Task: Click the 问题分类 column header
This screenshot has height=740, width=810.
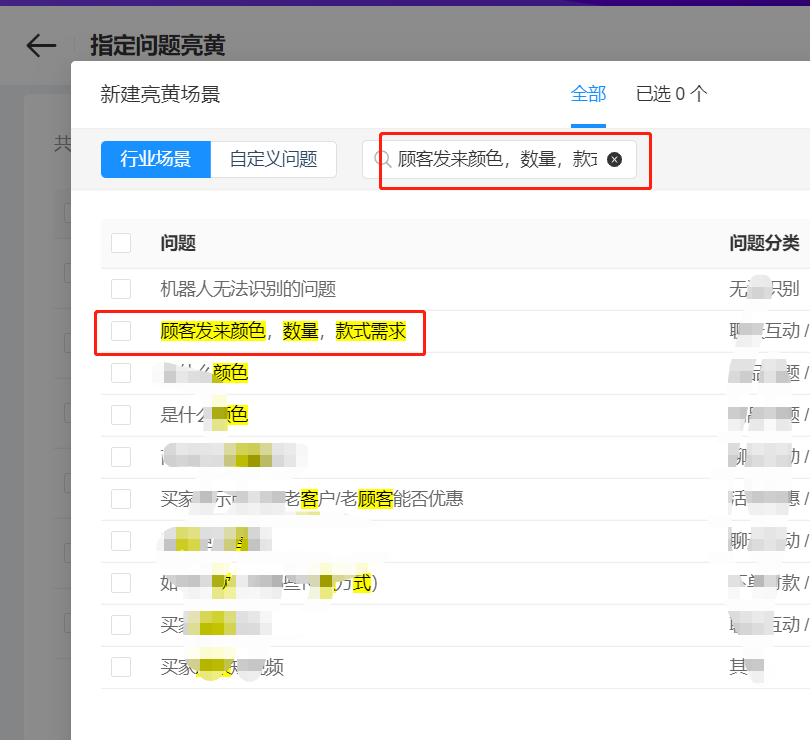Action: pyautogui.click(x=764, y=243)
